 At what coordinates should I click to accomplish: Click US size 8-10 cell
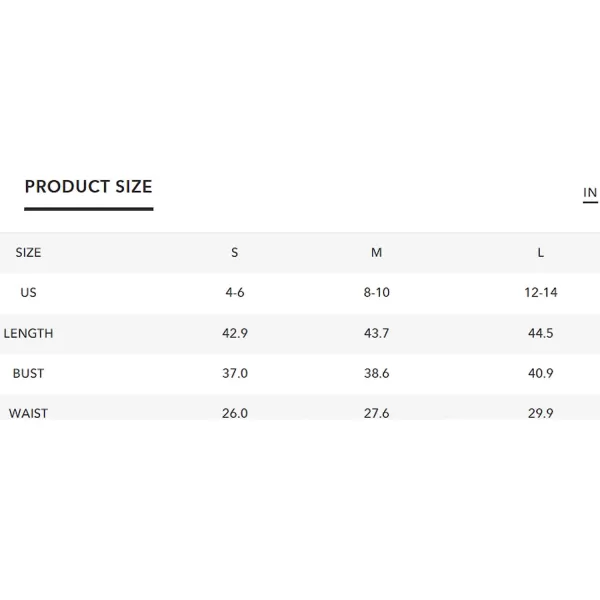click(x=377, y=293)
